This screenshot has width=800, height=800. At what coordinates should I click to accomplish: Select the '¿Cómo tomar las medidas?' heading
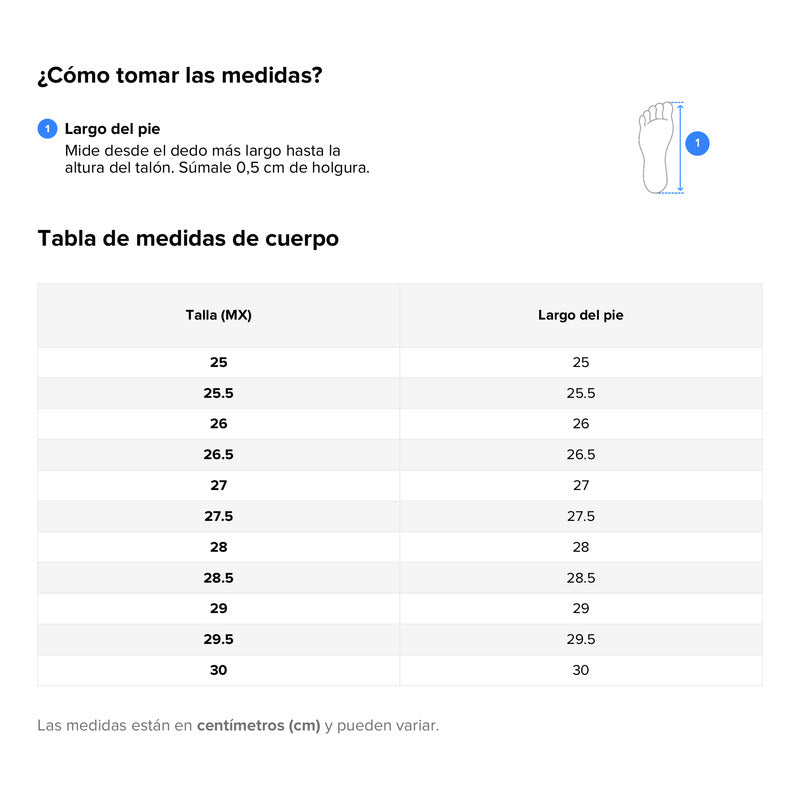(179, 76)
